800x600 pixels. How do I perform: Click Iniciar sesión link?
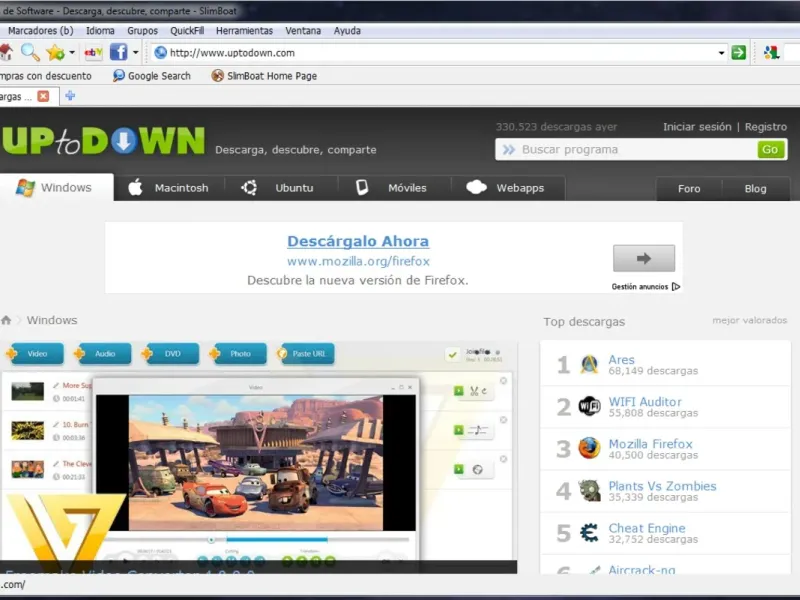pyautogui.click(x=697, y=127)
